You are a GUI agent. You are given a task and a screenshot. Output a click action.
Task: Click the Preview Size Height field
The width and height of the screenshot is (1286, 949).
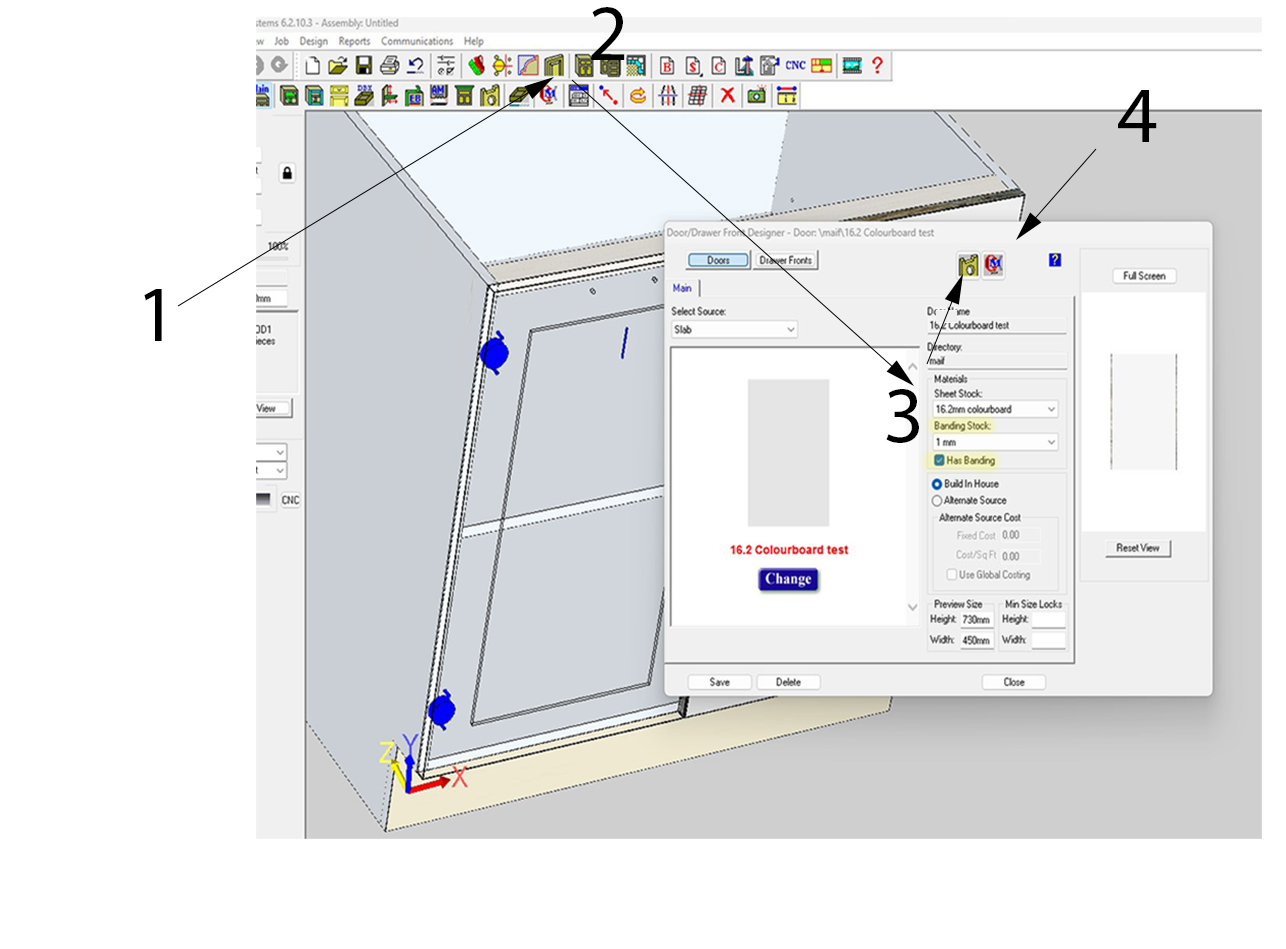(x=976, y=620)
